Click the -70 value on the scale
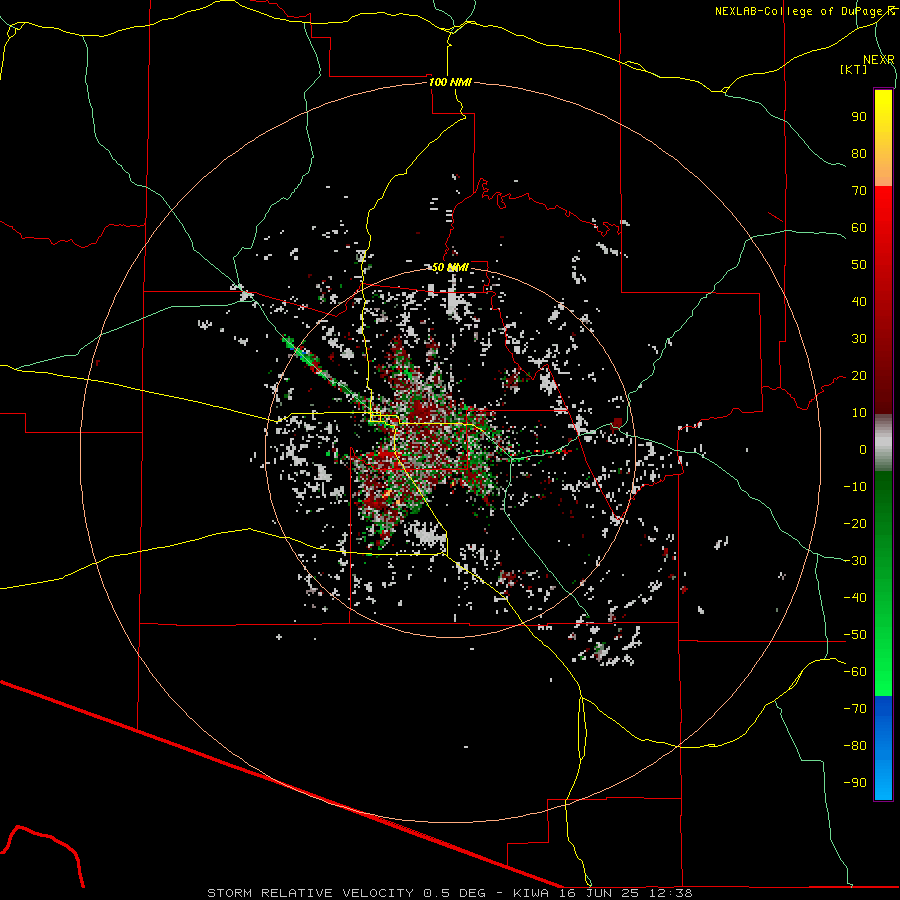The height and width of the screenshot is (900, 900). (x=855, y=709)
